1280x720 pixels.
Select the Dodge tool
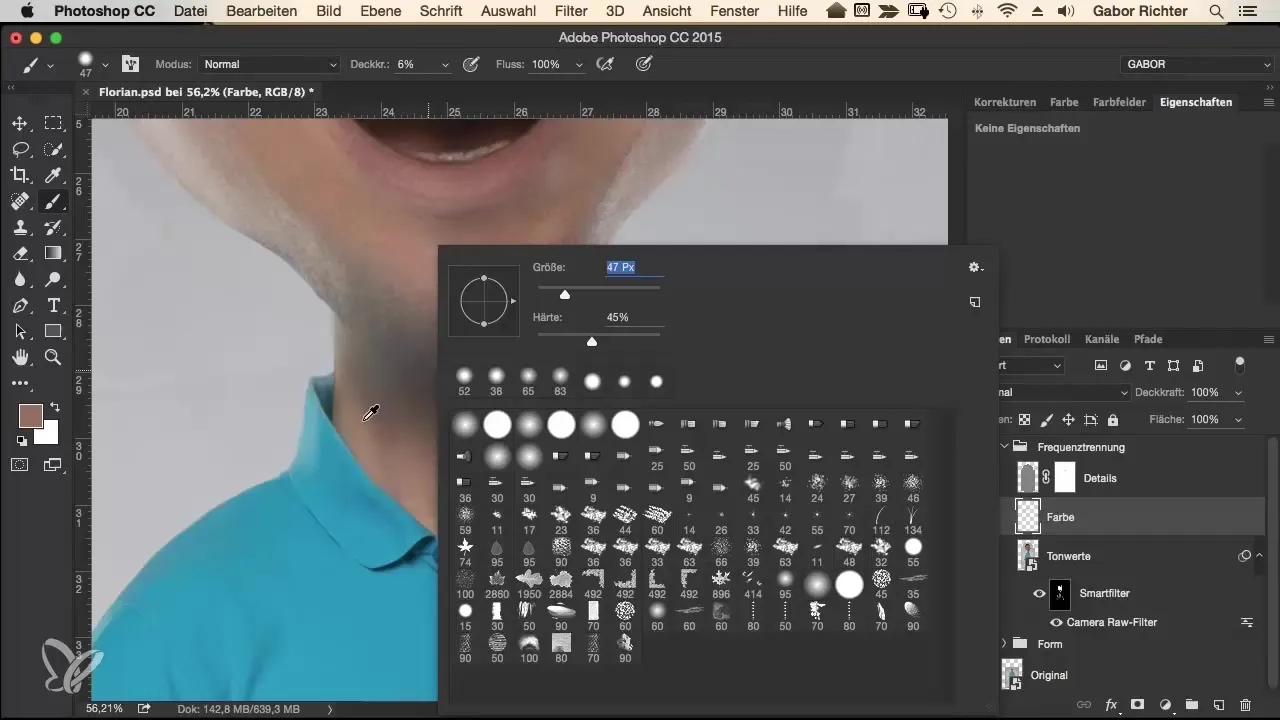pos(53,279)
